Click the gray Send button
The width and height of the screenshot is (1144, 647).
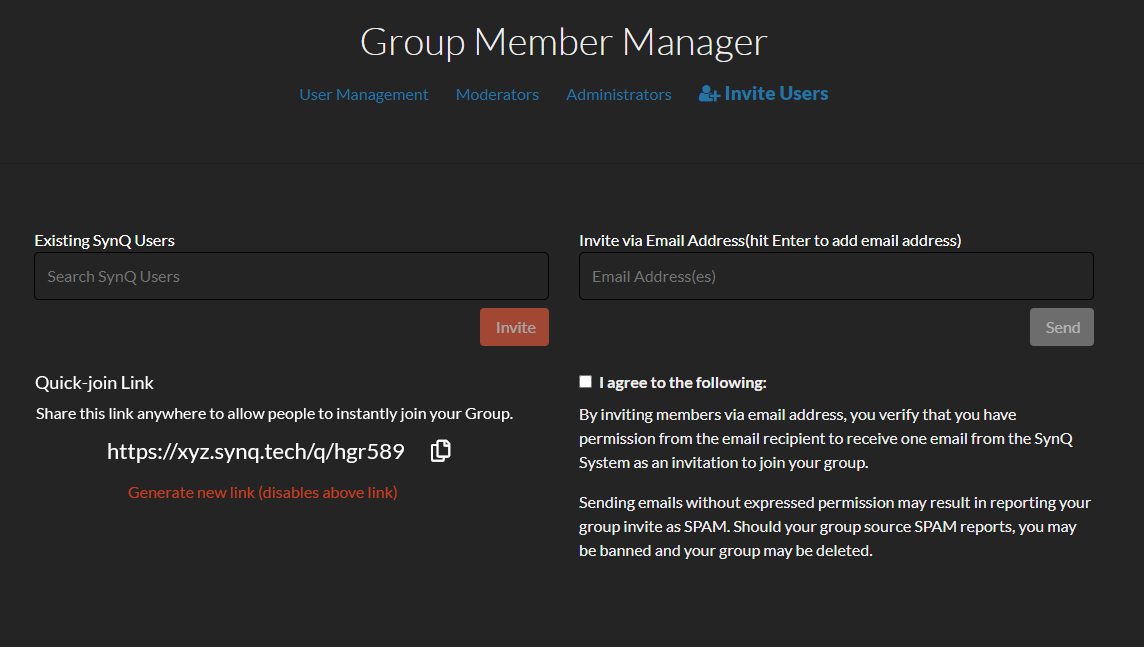click(x=1062, y=327)
